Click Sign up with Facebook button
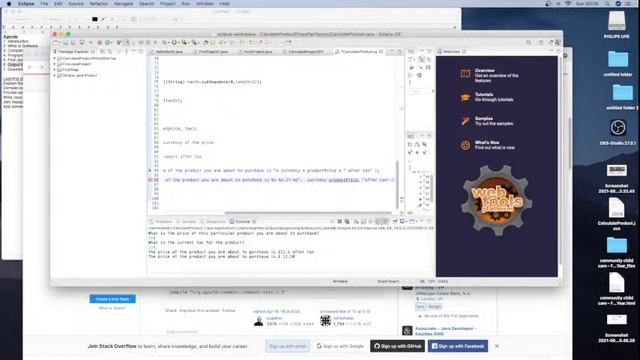The image size is (640, 360). click(458, 346)
